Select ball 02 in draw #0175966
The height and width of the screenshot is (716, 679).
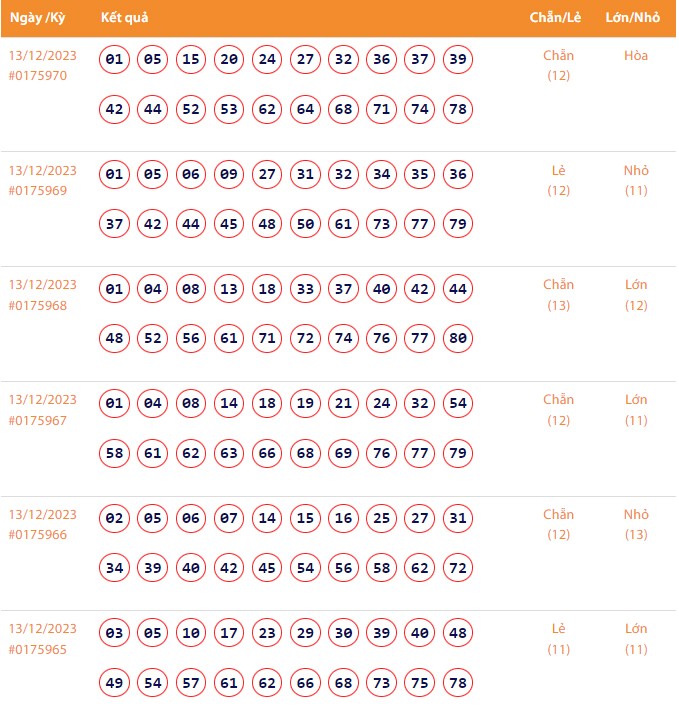pyautogui.click(x=115, y=519)
